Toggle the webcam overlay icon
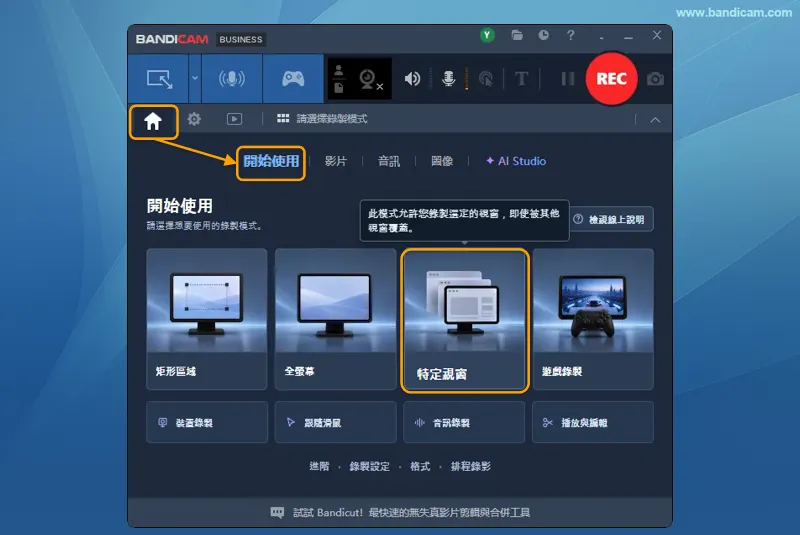This screenshot has width=800, height=535. pyautogui.click(x=370, y=79)
